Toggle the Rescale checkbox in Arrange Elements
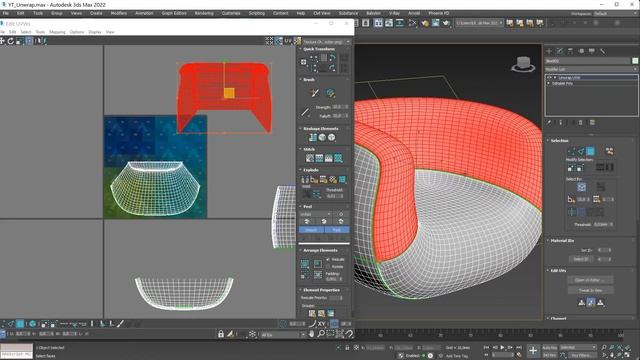Viewport: 640px width, 360px height. pyautogui.click(x=328, y=259)
